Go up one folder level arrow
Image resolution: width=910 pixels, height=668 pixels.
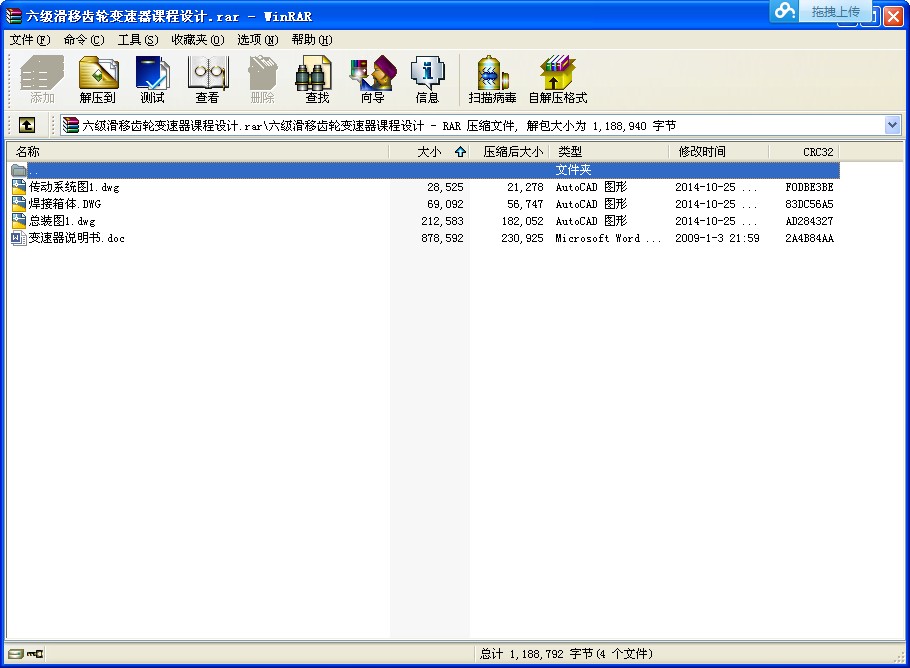27,125
